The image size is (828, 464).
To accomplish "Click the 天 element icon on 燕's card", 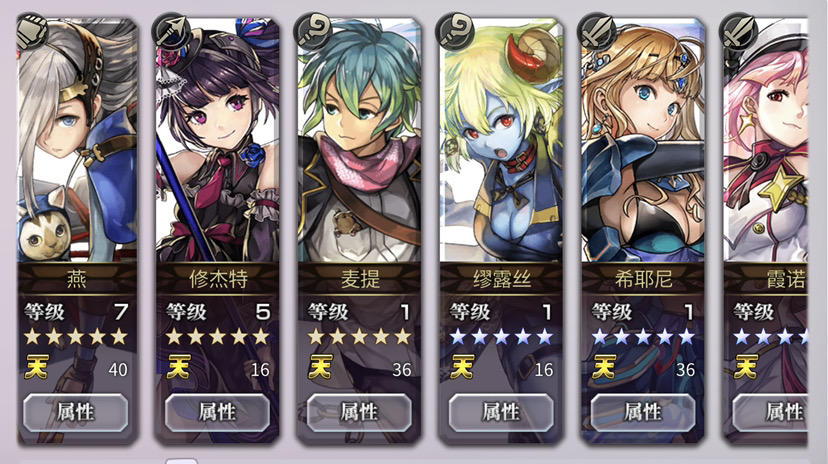I will point(36,366).
